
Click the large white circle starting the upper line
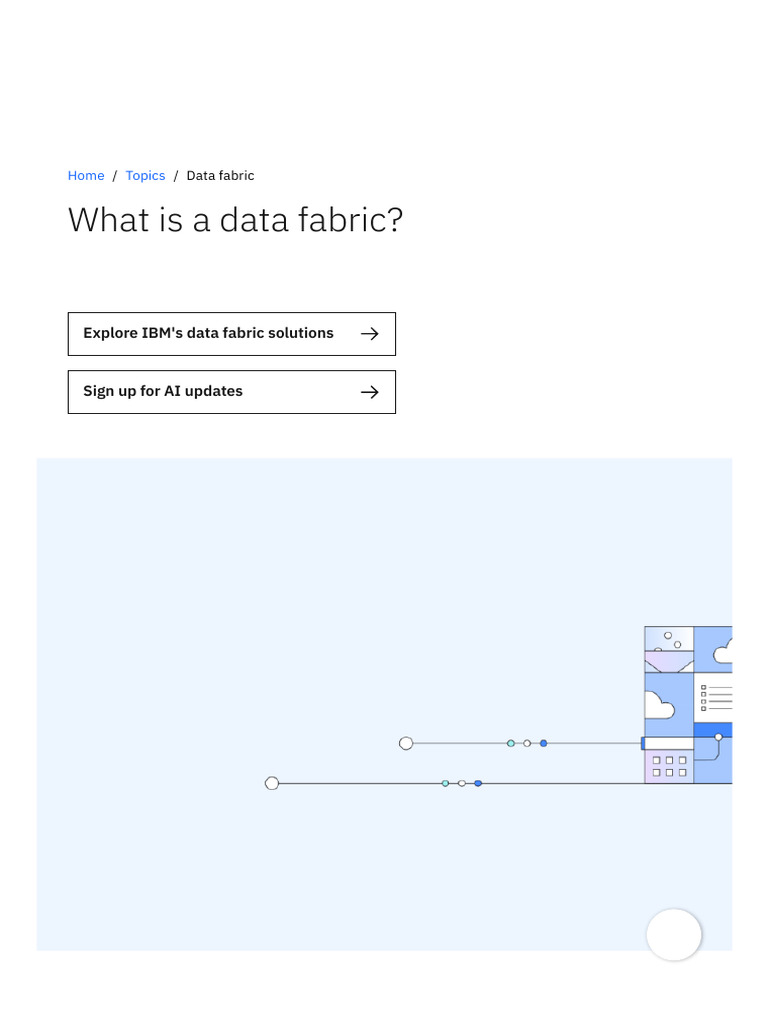406,743
